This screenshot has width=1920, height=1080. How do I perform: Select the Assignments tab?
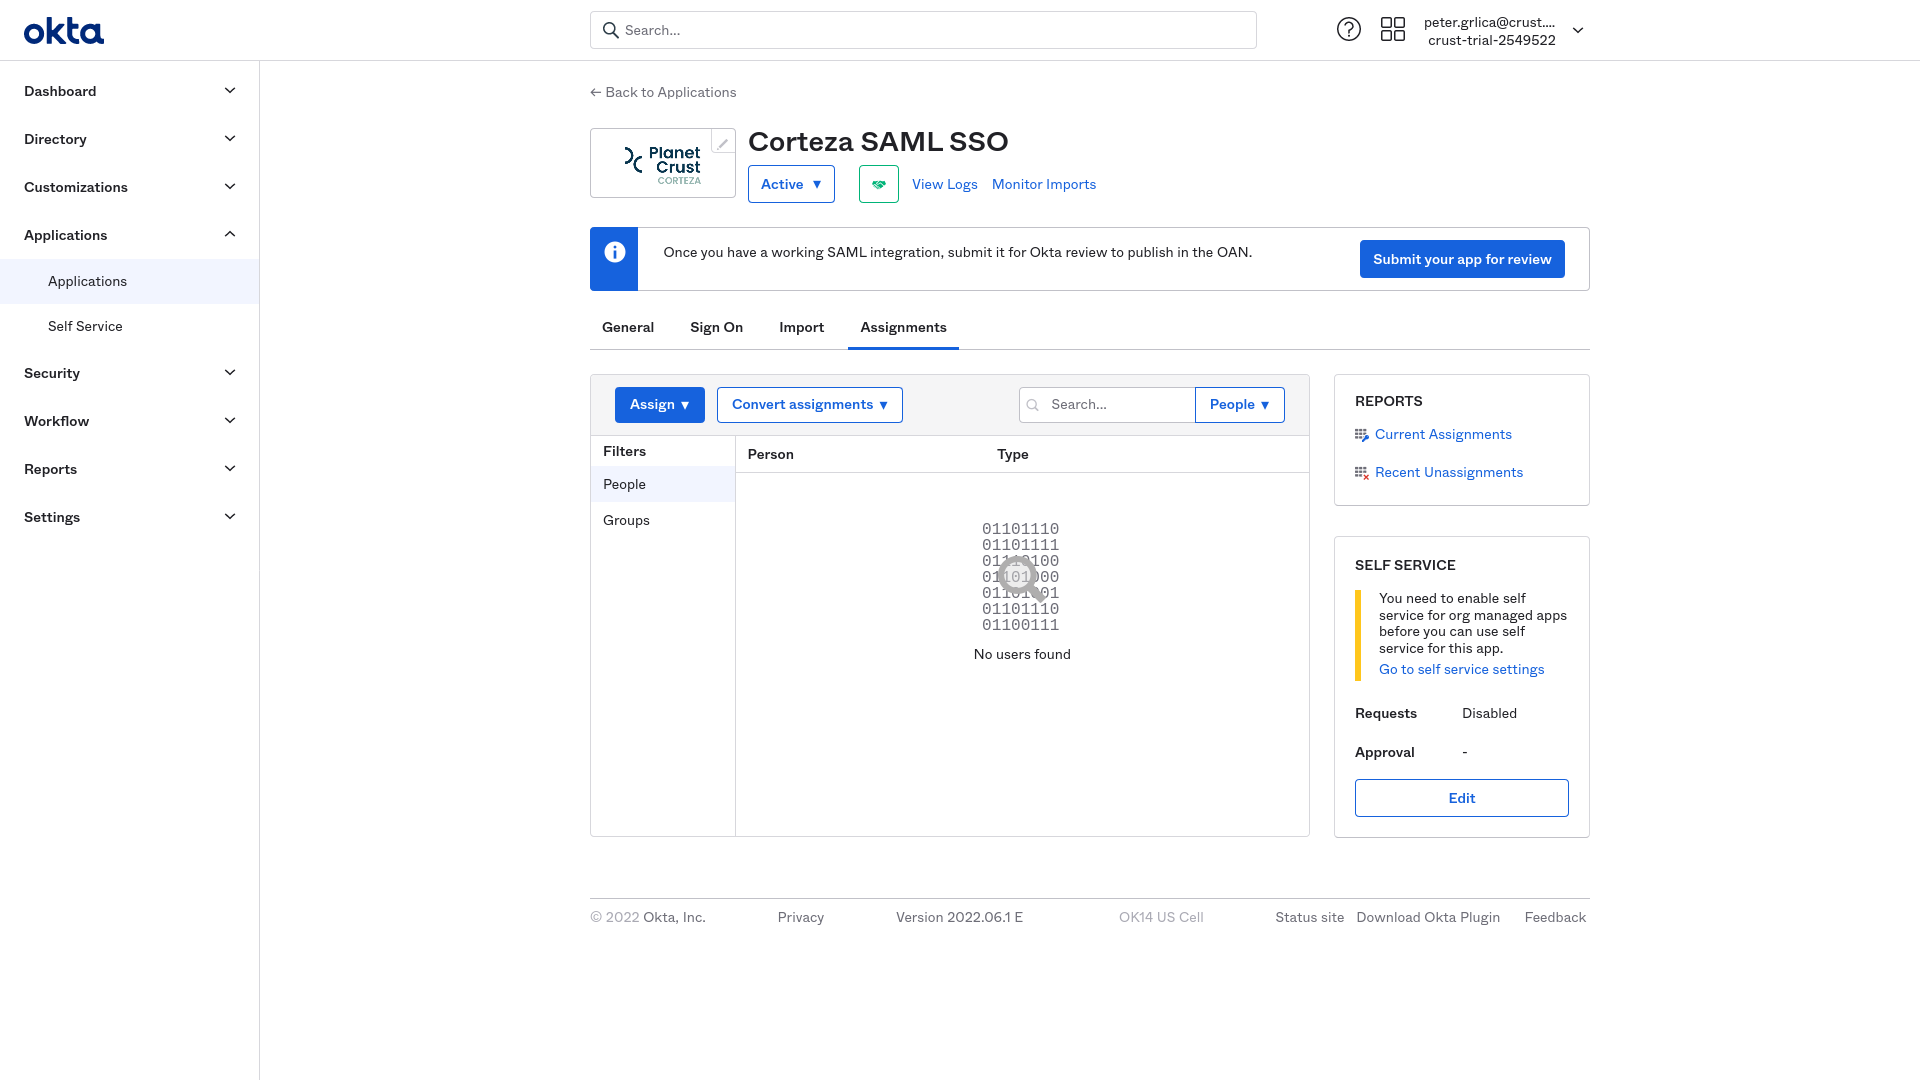(x=903, y=327)
